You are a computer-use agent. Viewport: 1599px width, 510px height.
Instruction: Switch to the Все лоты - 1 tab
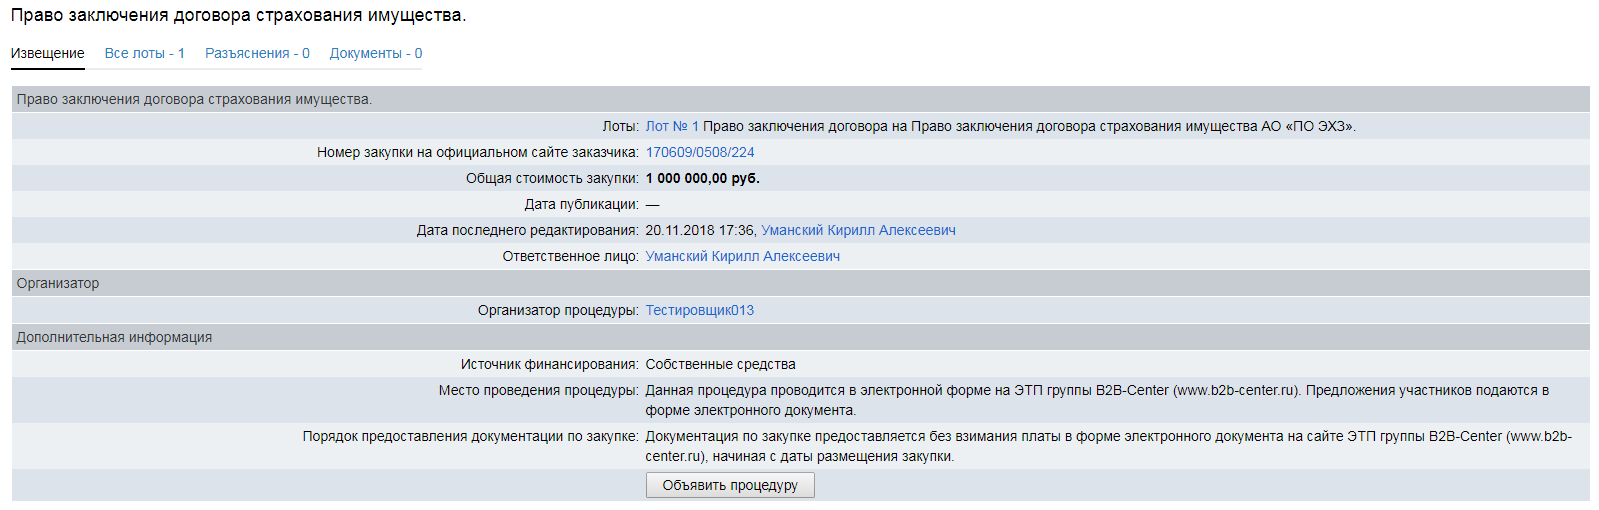coord(144,53)
